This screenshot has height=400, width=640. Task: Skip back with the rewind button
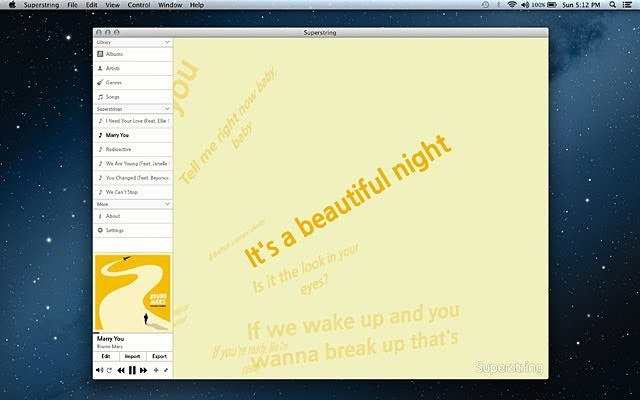(121, 370)
